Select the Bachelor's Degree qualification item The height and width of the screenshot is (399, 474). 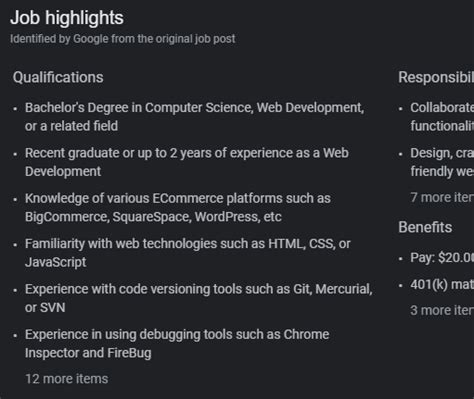[x=194, y=117]
